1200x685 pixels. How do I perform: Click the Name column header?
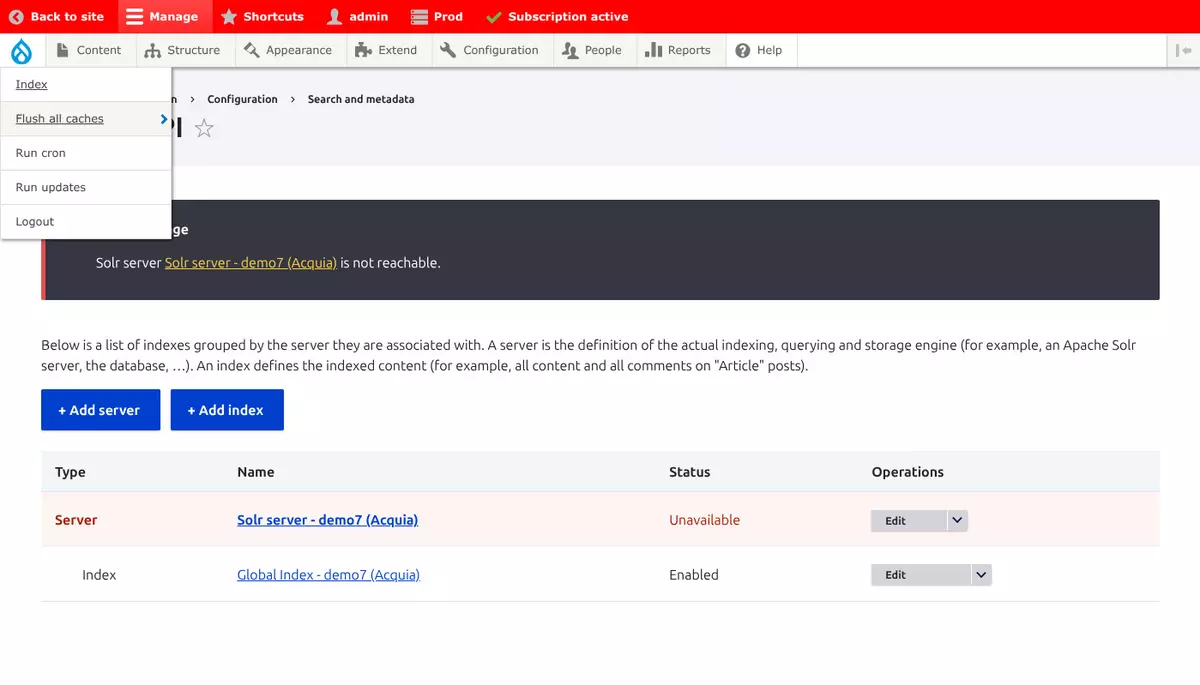tap(255, 472)
